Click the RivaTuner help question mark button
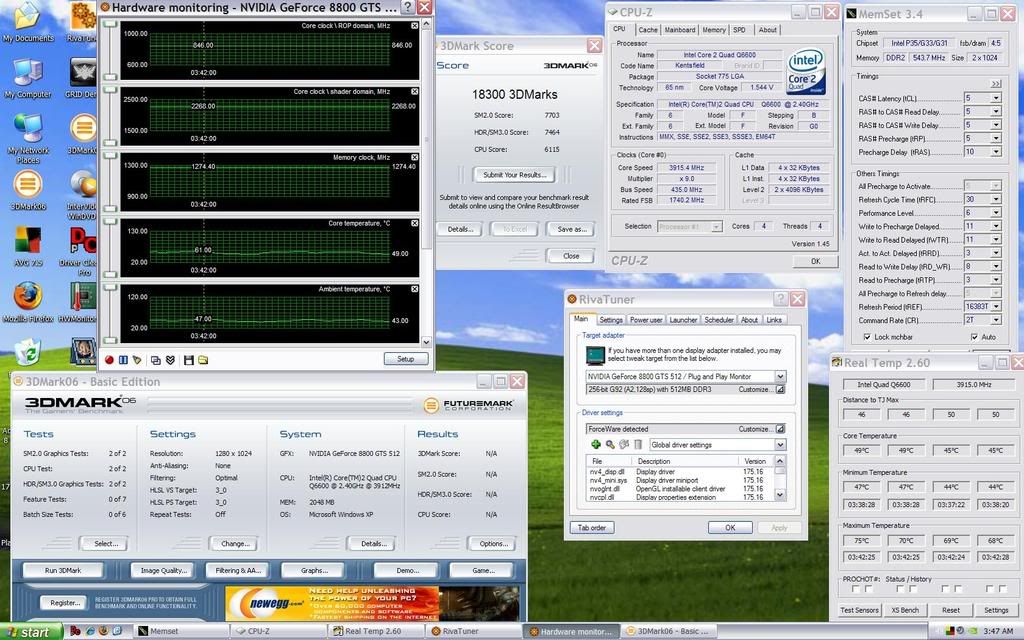 780,299
